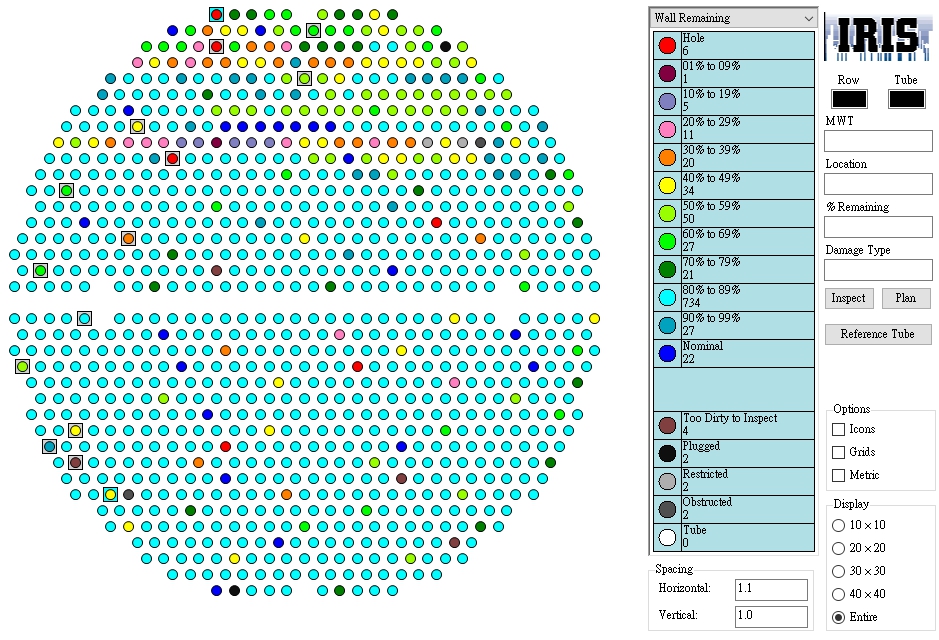The image size is (939, 640).
Task: Click the Plan button
Action: click(x=905, y=298)
